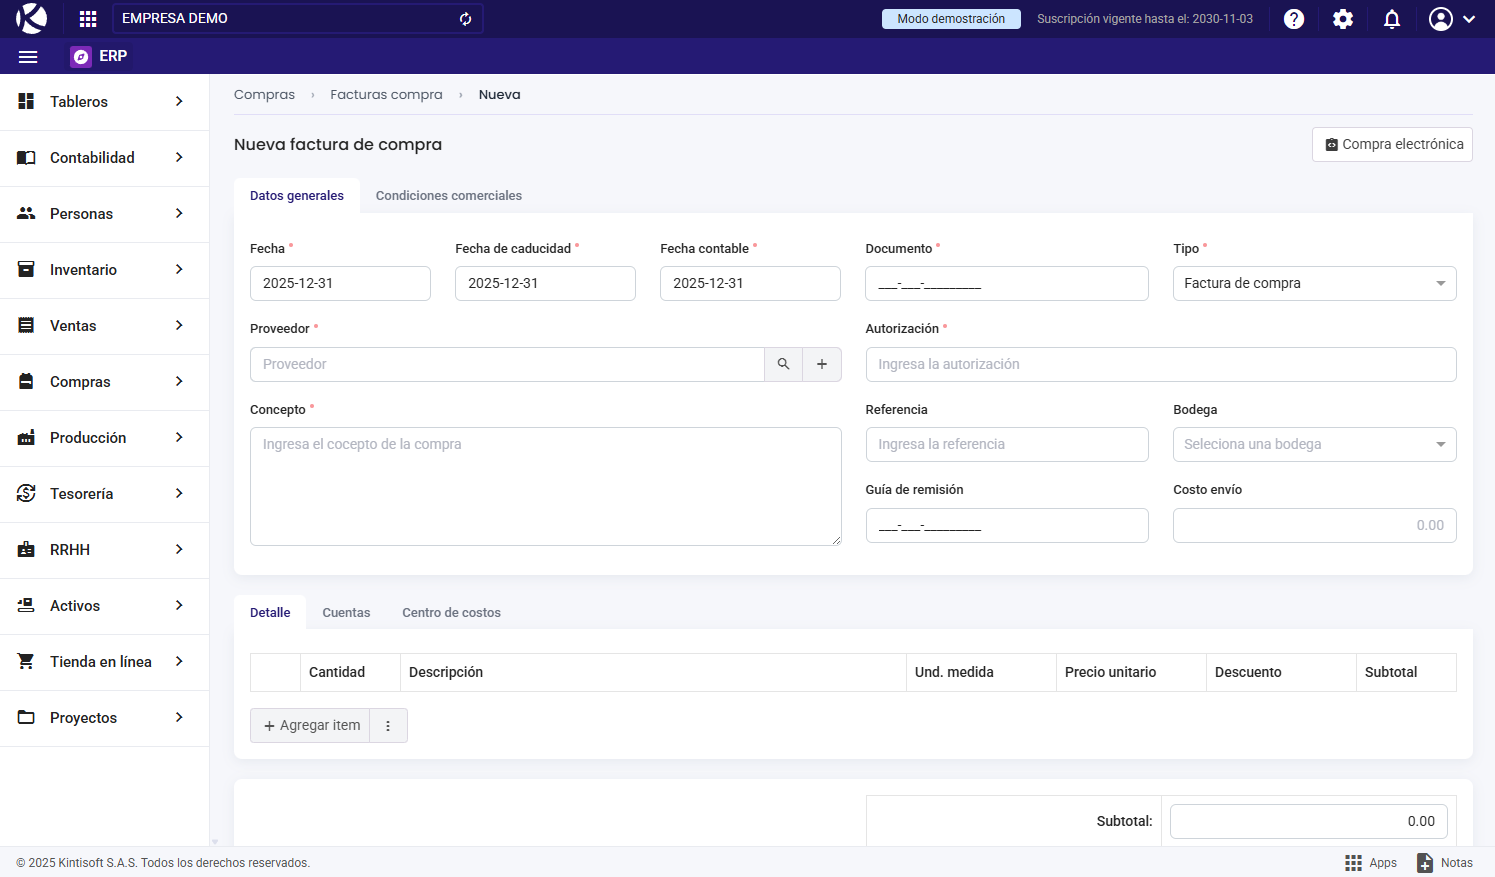This screenshot has height=877, width=1495.
Task: Click the Facturas compra breadcrumb link
Action: 386,95
